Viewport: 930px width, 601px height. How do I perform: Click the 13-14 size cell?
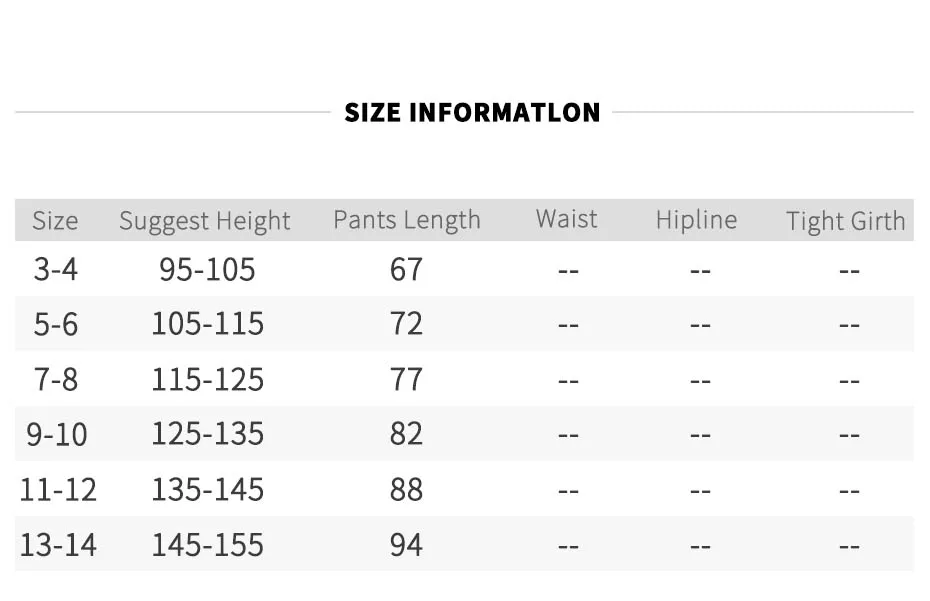[x=58, y=545]
